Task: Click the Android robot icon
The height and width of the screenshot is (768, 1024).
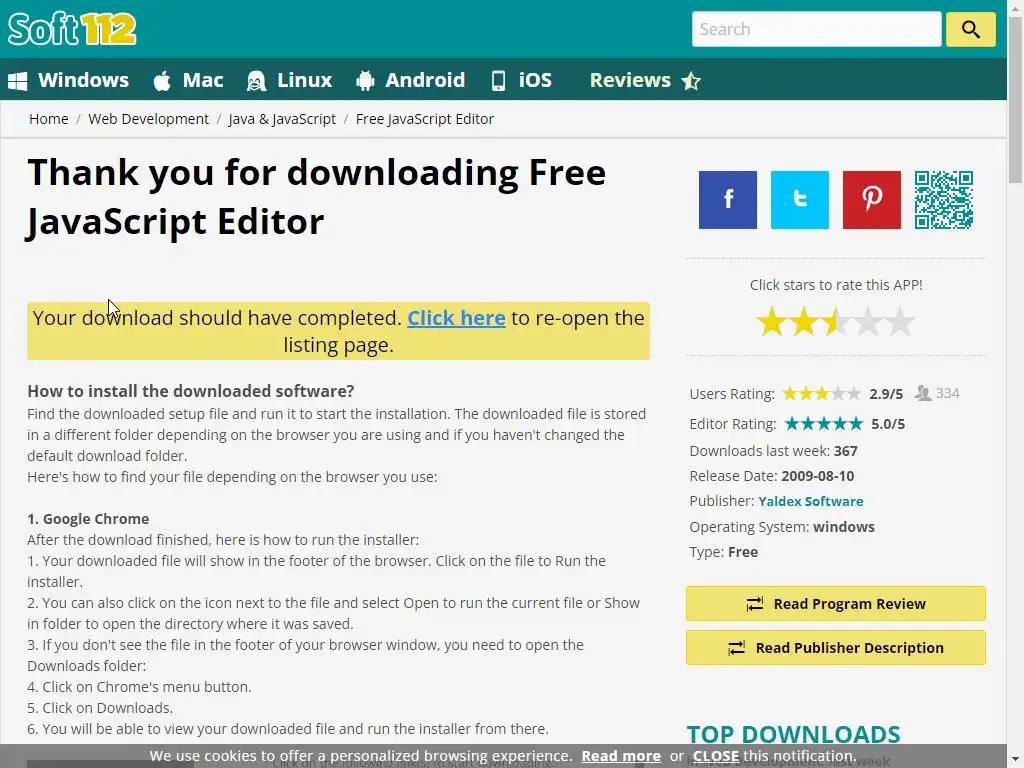Action: [x=365, y=81]
